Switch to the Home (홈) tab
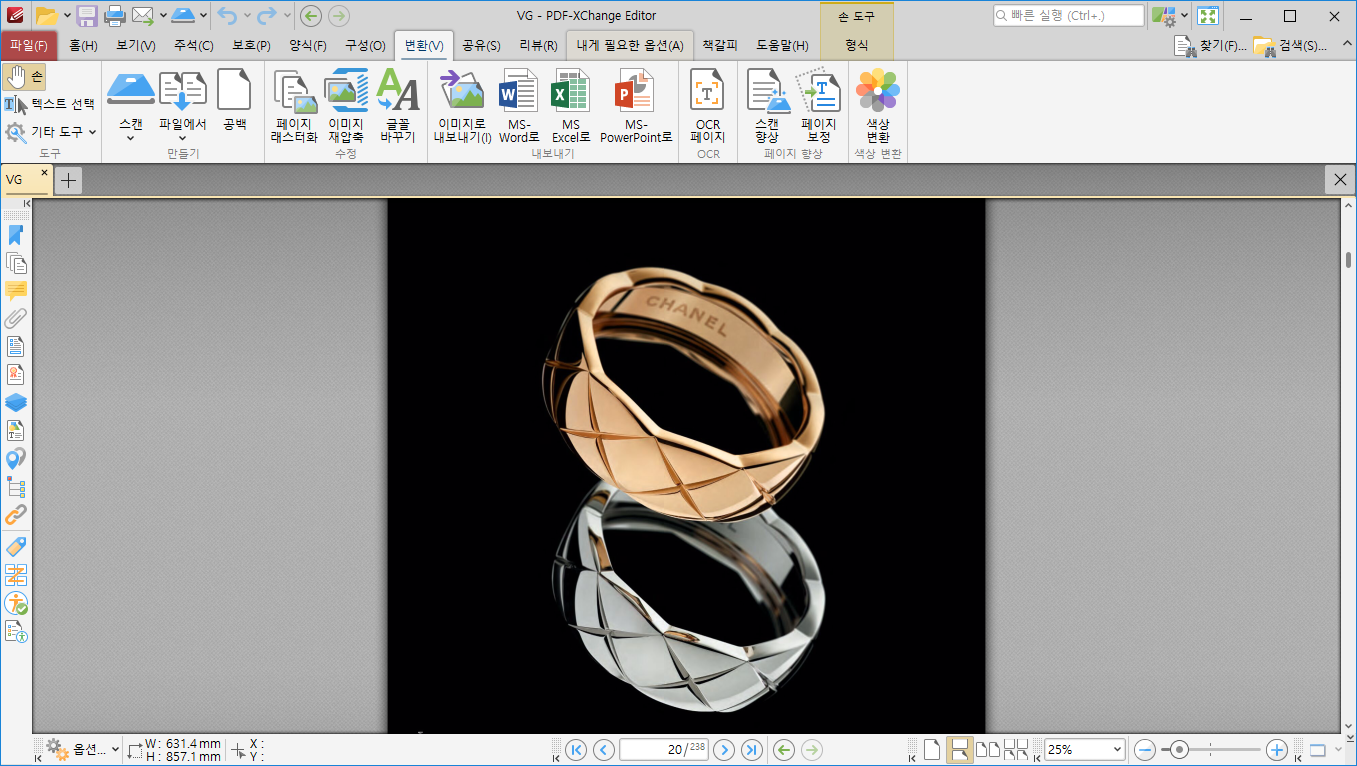This screenshot has height=766, width=1357. coord(83,45)
